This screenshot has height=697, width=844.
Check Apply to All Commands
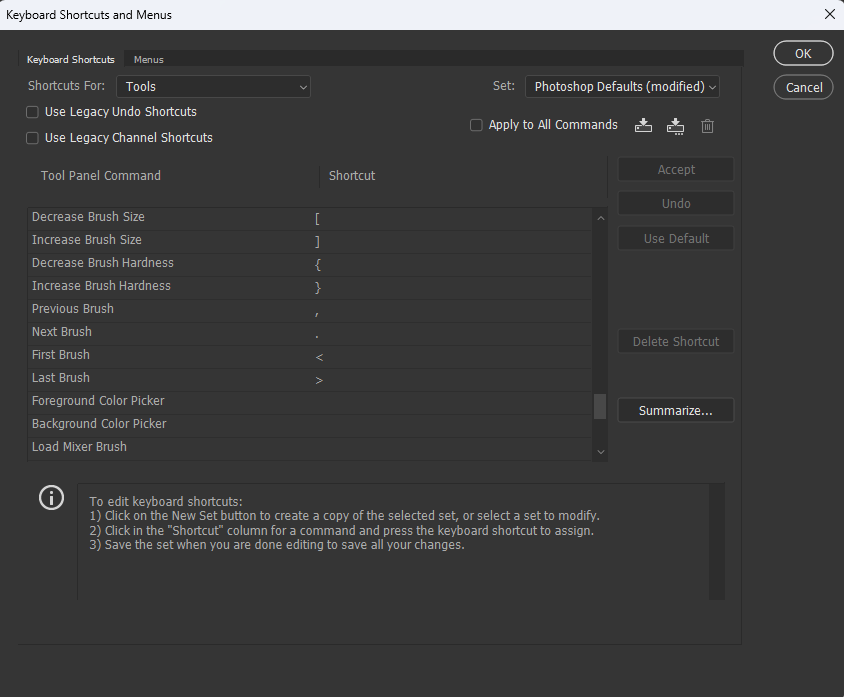click(x=476, y=125)
